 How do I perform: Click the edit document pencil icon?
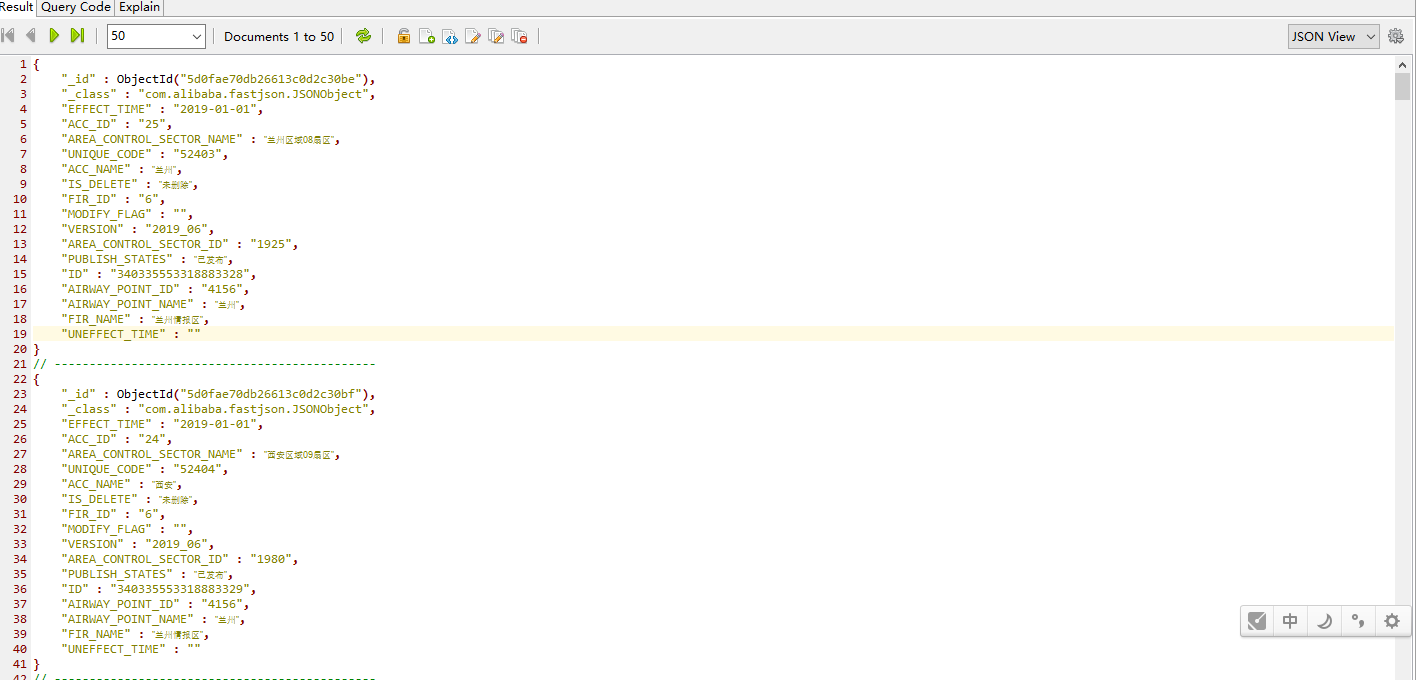pyautogui.click(x=472, y=36)
